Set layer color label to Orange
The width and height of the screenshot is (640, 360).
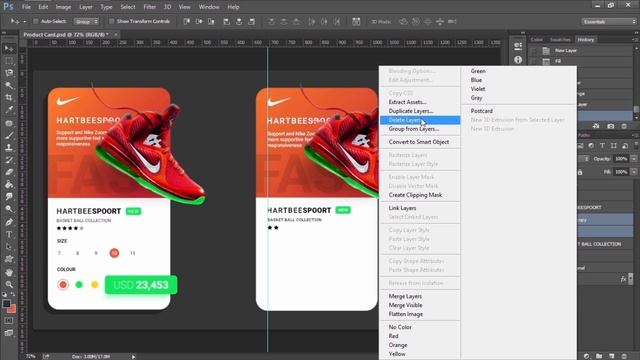coord(420,345)
